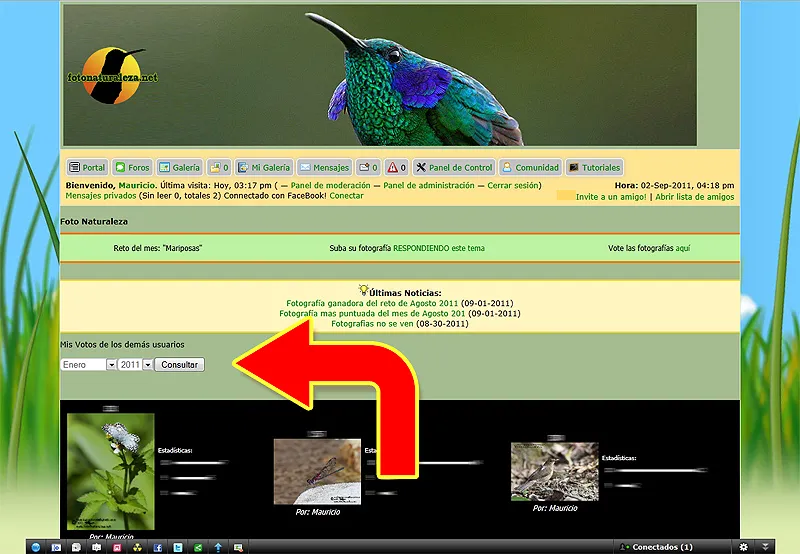Open 'Fotografias no se ven' news
This screenshot has height=554, width=800.
(x=372, y=323)
